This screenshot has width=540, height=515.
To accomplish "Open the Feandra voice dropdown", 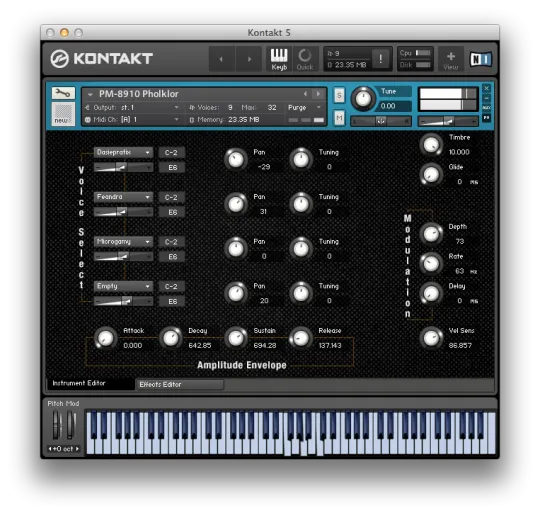I will 123,197.
